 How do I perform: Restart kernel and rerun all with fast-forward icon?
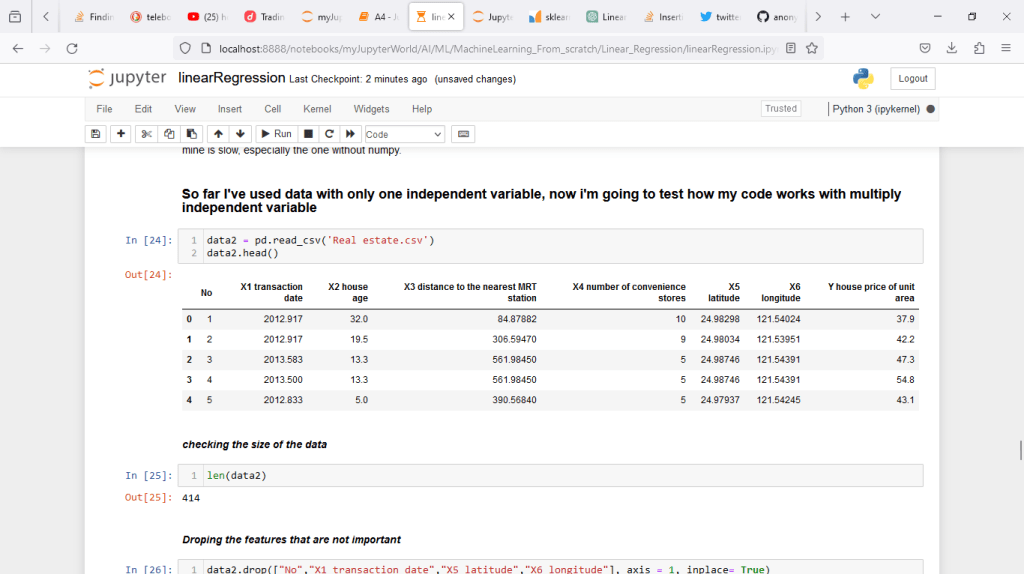[x=350, y=134]
